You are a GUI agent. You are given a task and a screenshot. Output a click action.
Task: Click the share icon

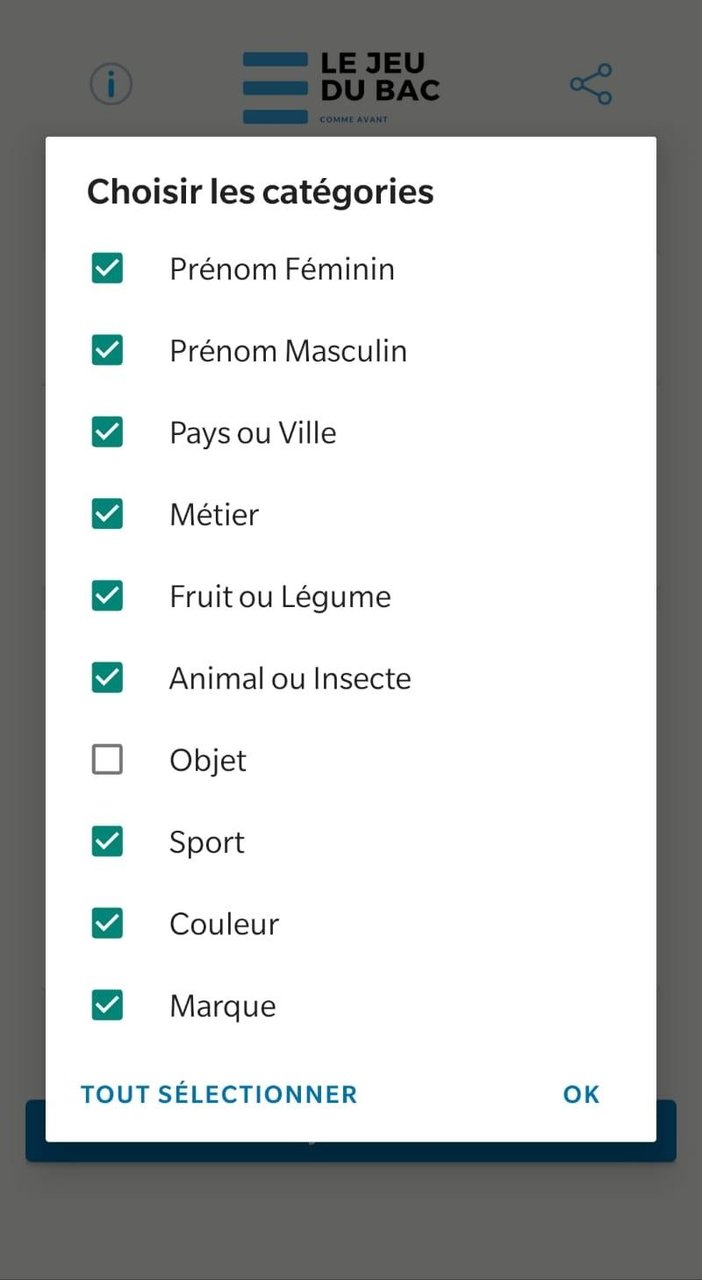click(x=590, y=84)
